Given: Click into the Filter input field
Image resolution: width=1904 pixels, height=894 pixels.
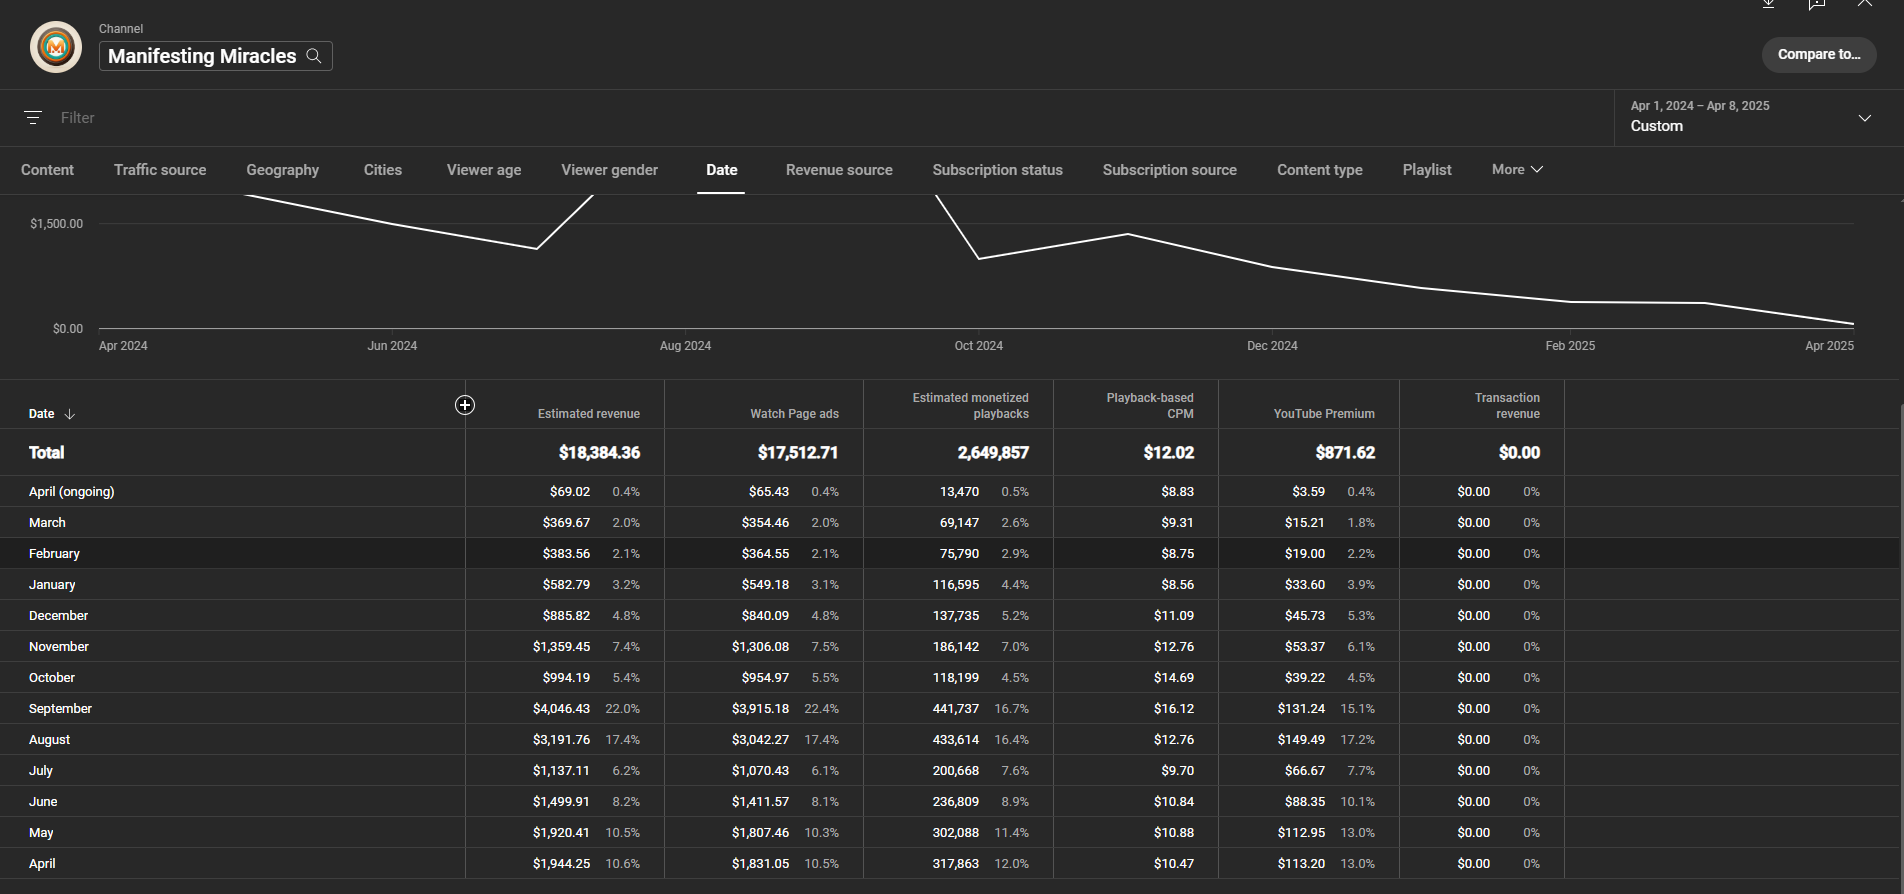Looking at the screenshot, I should (x=78, y=118).
